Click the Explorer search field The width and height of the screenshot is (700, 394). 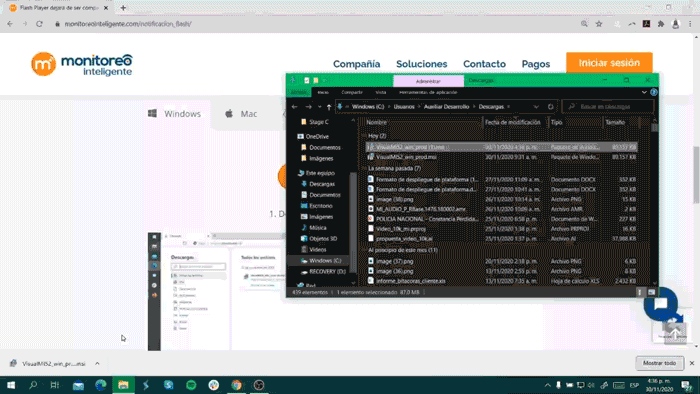pos(608,107)
